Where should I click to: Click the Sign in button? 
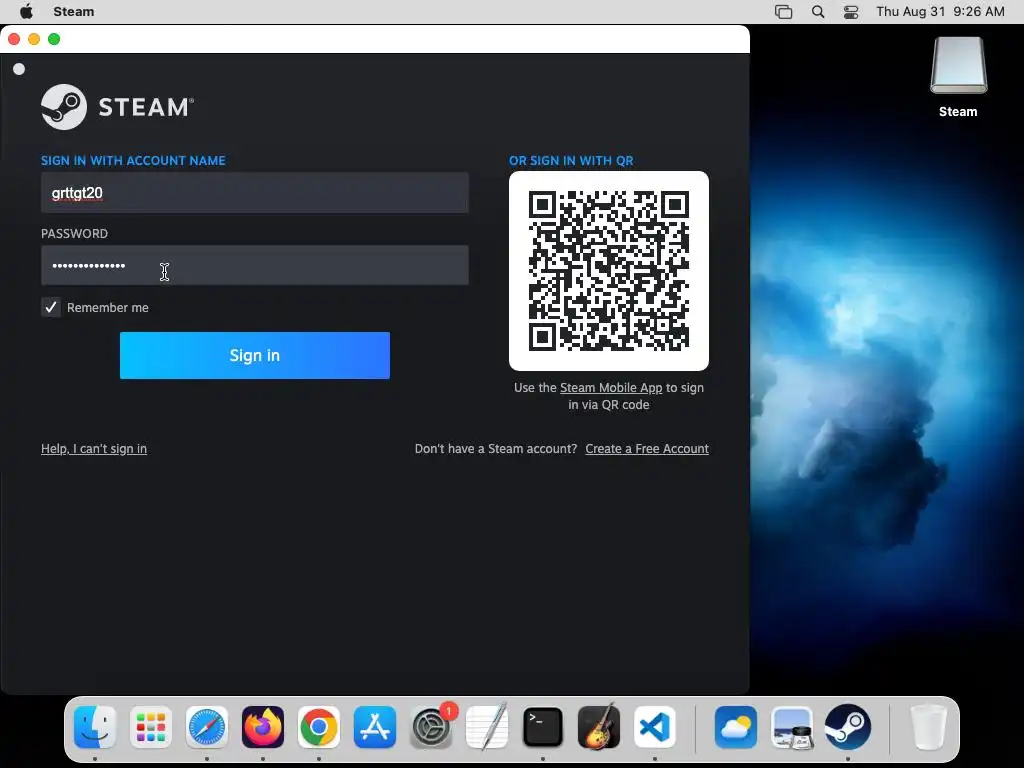pyautogui.click(x=255, y=355)
